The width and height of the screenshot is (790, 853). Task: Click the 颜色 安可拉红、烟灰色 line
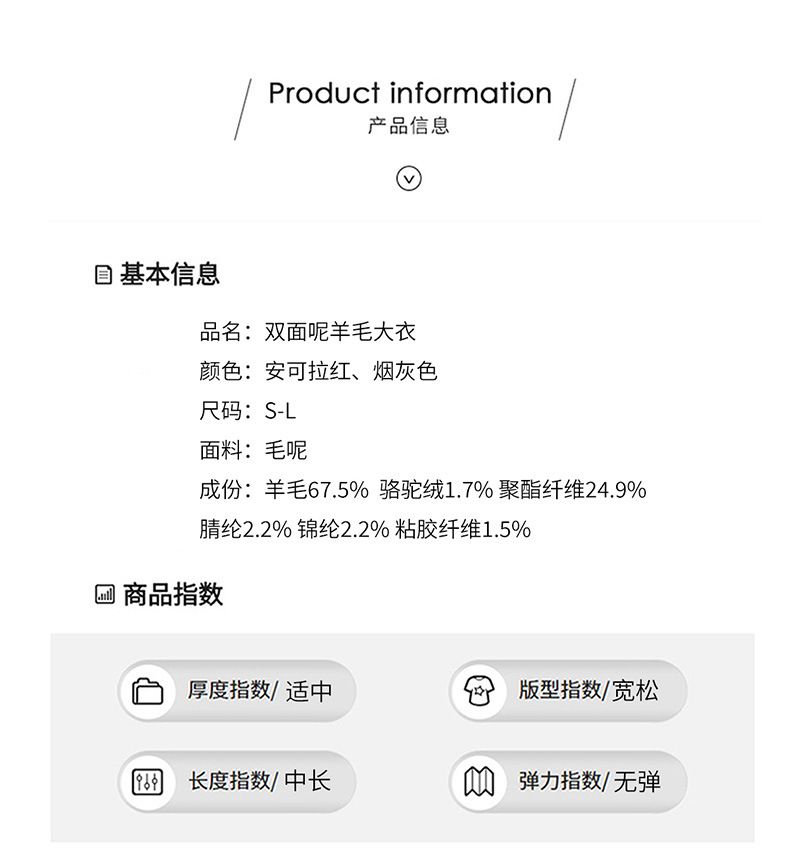pos(318,371)
